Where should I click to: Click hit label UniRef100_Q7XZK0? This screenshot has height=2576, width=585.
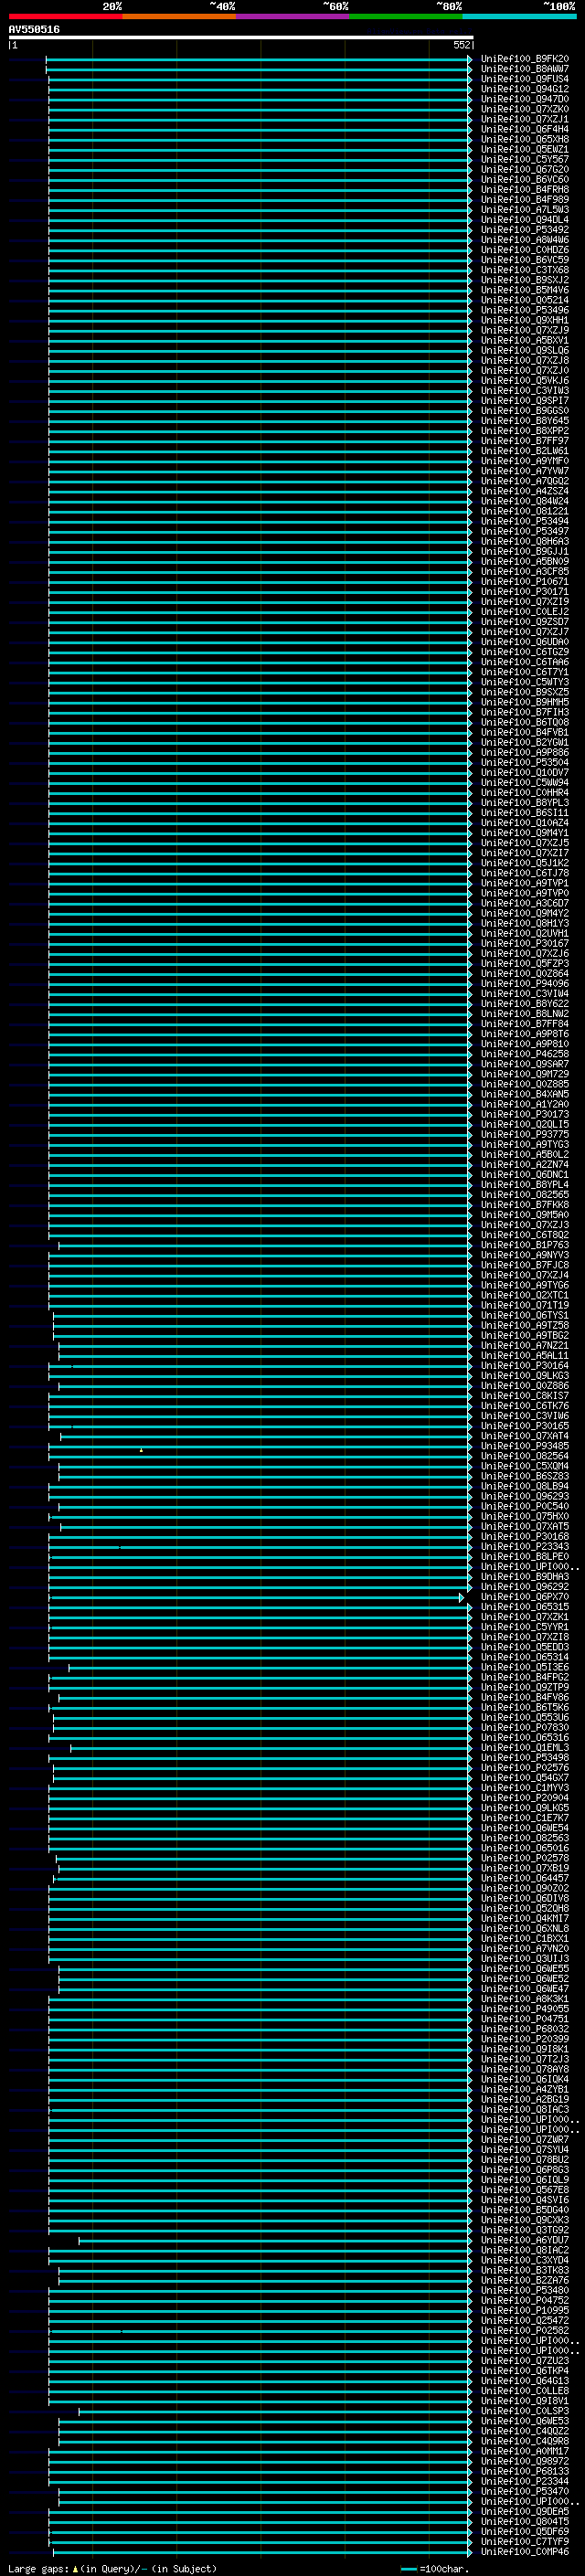pos(524,109)
